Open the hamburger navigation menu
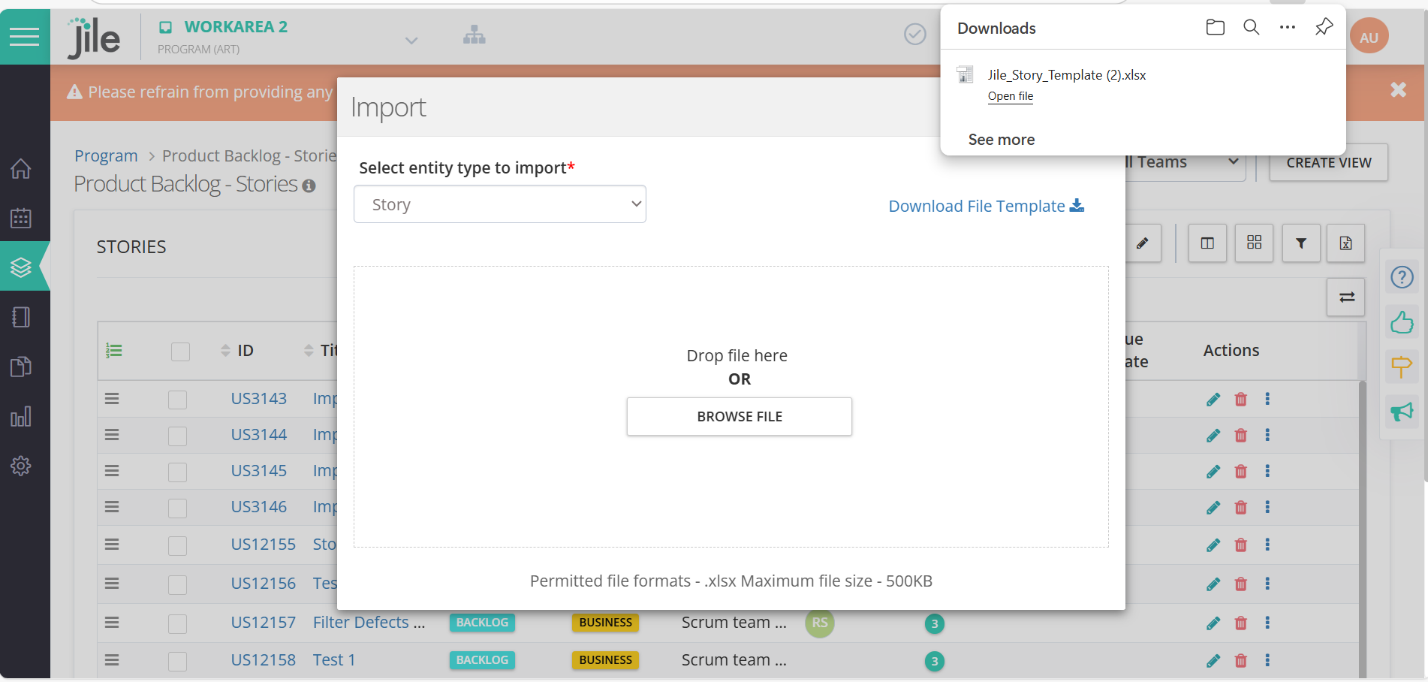Viewport: 1428px width, 682px height. [x=24, y=37]
